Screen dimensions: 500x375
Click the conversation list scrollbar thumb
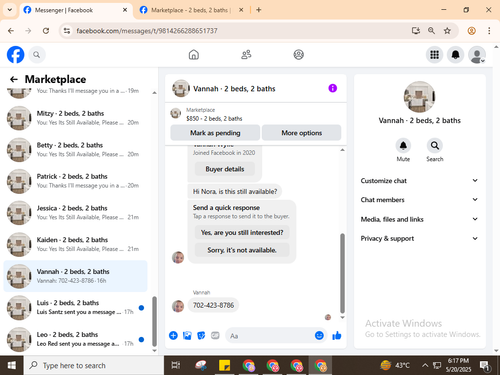[154, 322]
